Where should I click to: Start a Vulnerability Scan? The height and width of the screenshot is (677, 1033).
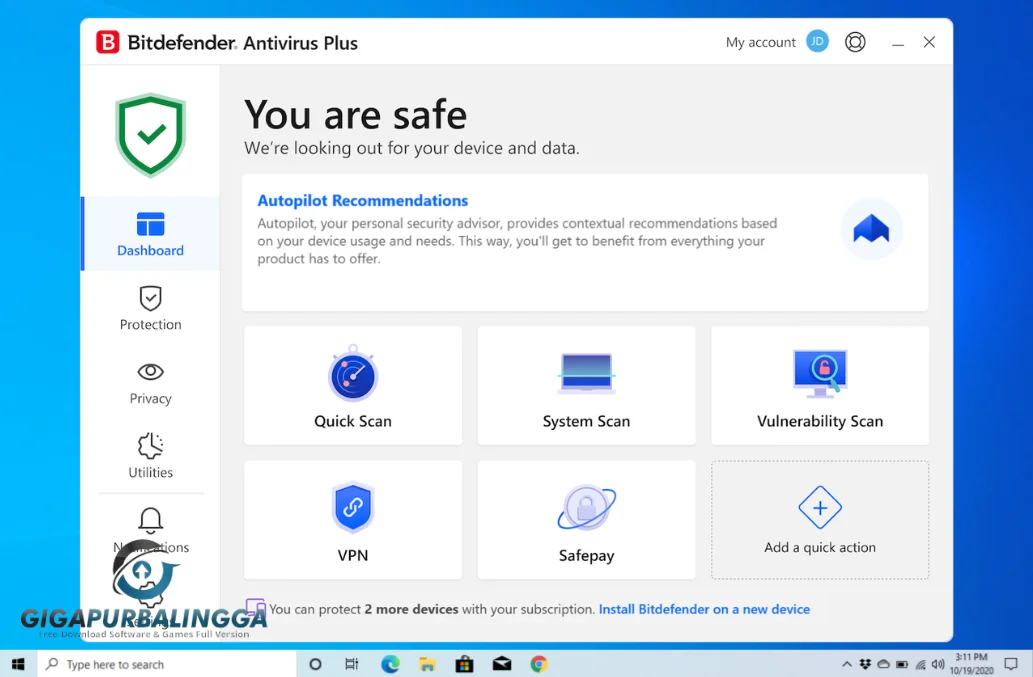[x=820, y=385]
